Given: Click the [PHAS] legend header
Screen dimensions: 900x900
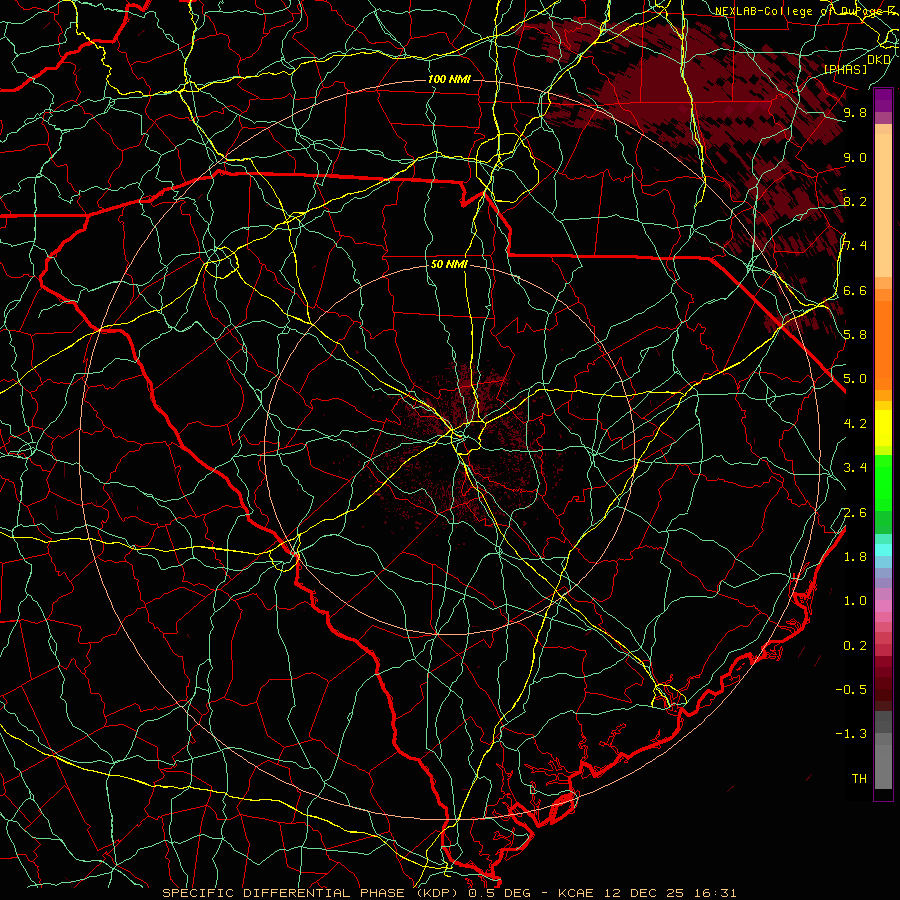Looking at the screenshot, I should (845, 69).
